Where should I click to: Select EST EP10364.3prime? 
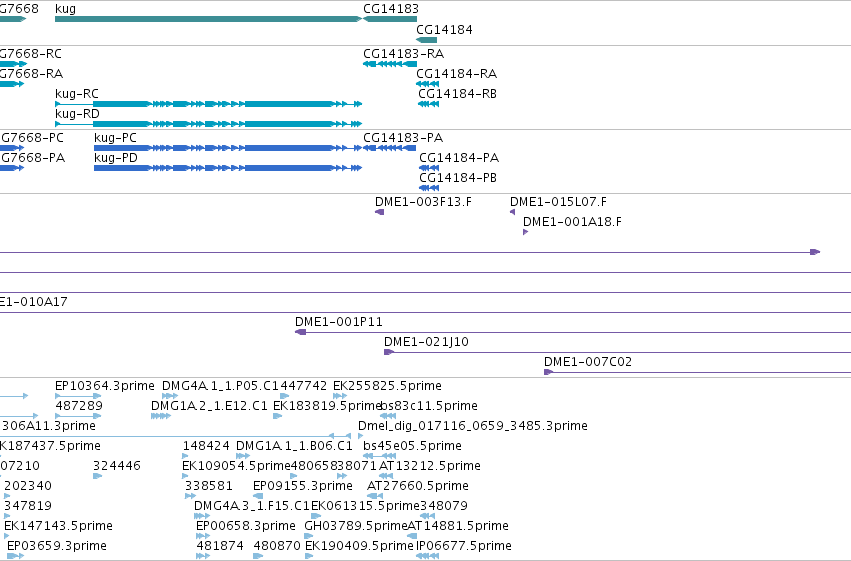click(78, 396)
